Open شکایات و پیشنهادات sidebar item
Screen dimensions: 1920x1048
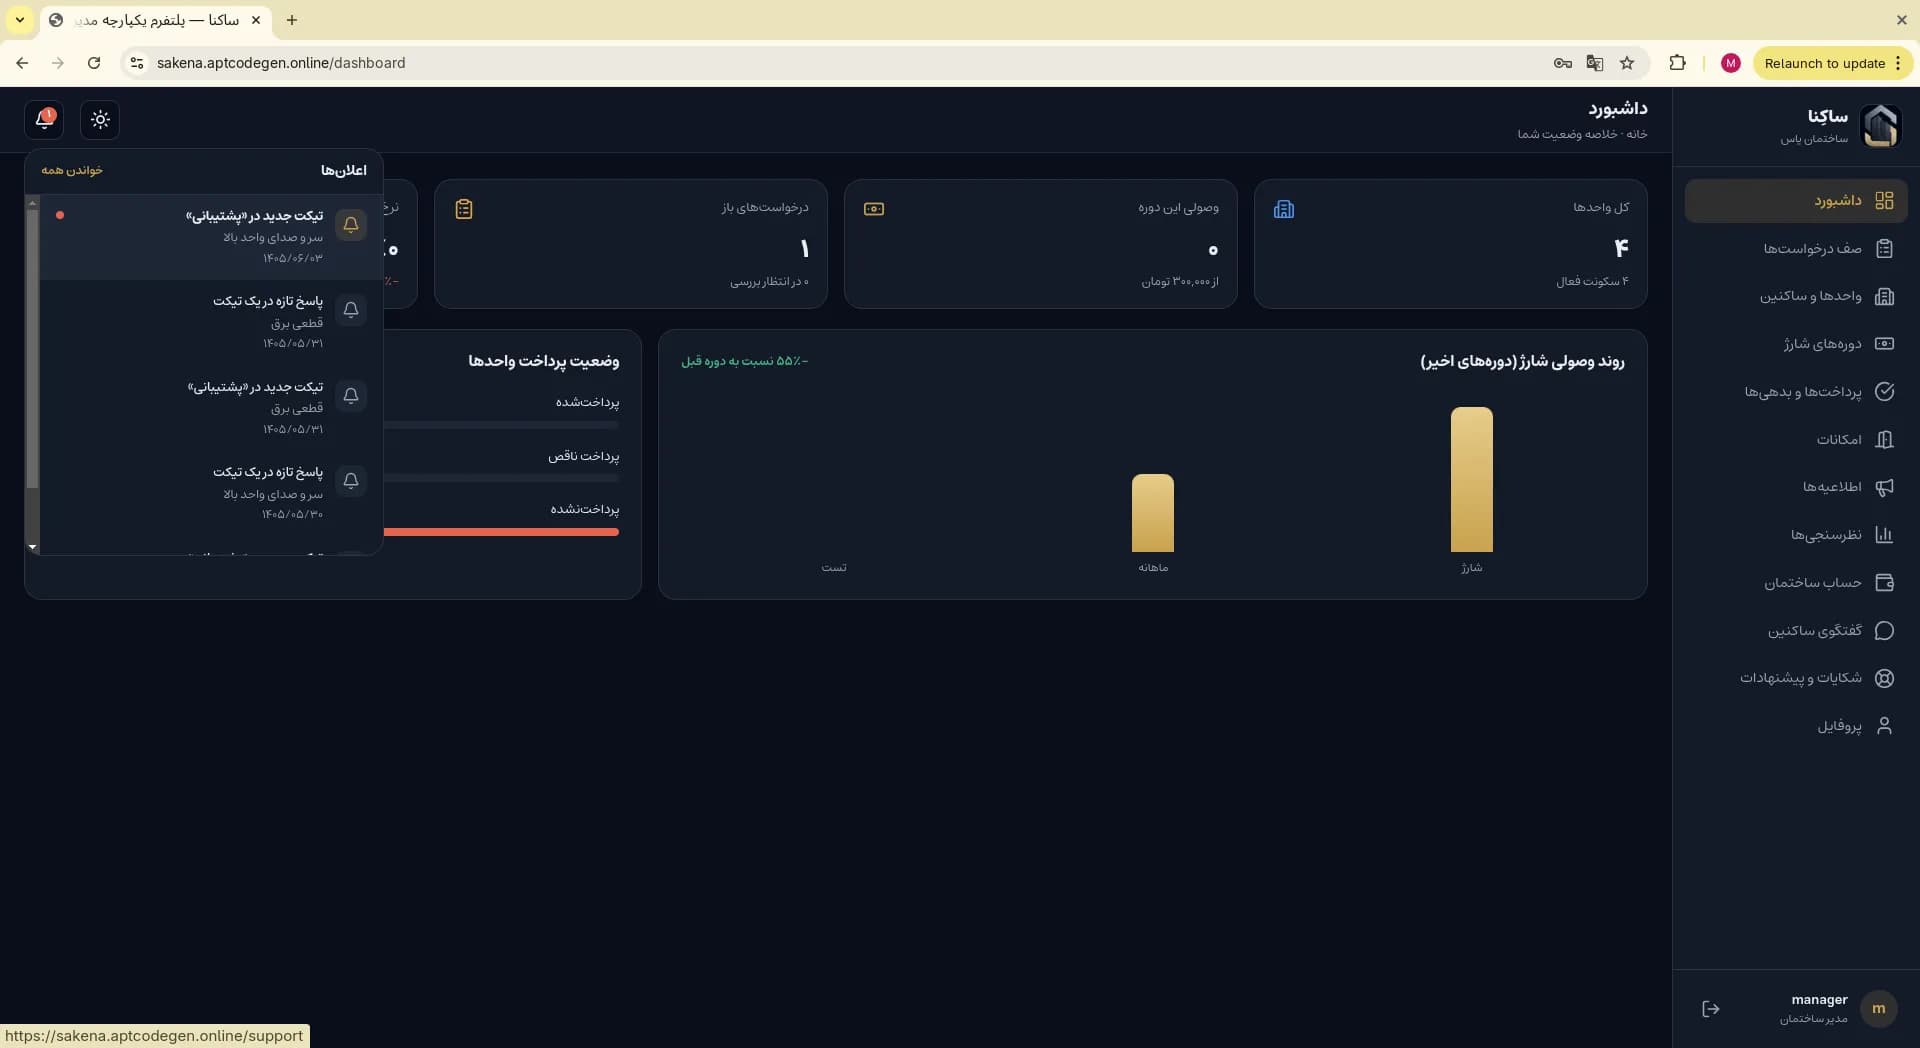click(x=1796, y=678)
